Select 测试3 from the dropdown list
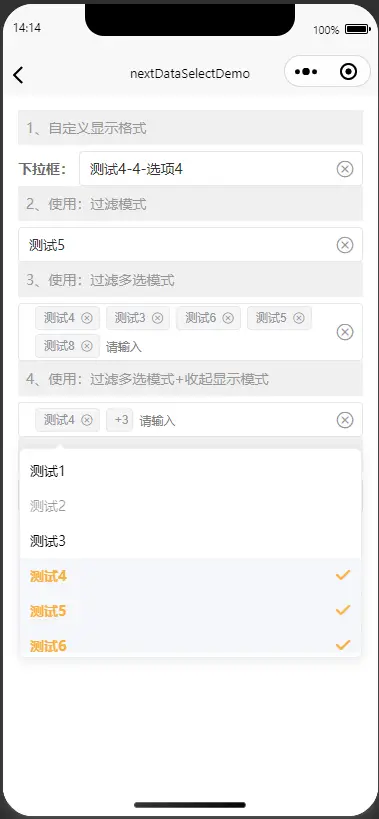This screenshot has width=379, height=819. [x=190, y=541]
